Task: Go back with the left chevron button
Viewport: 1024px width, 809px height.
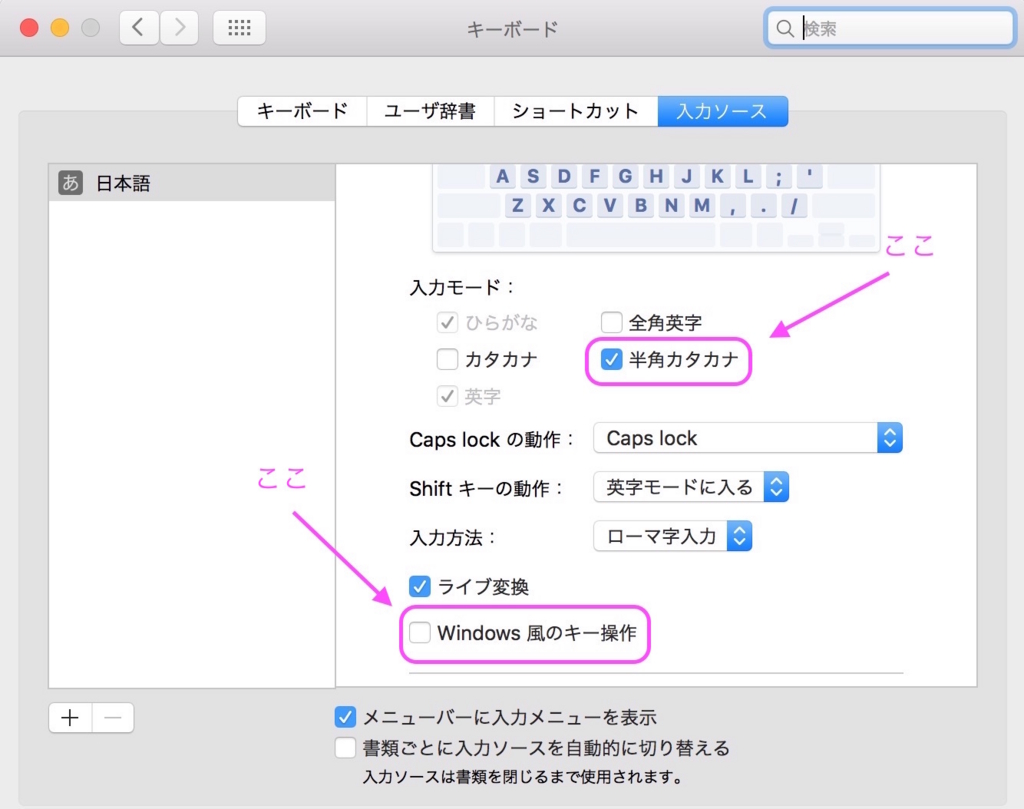Action: (x=138, y=27)
